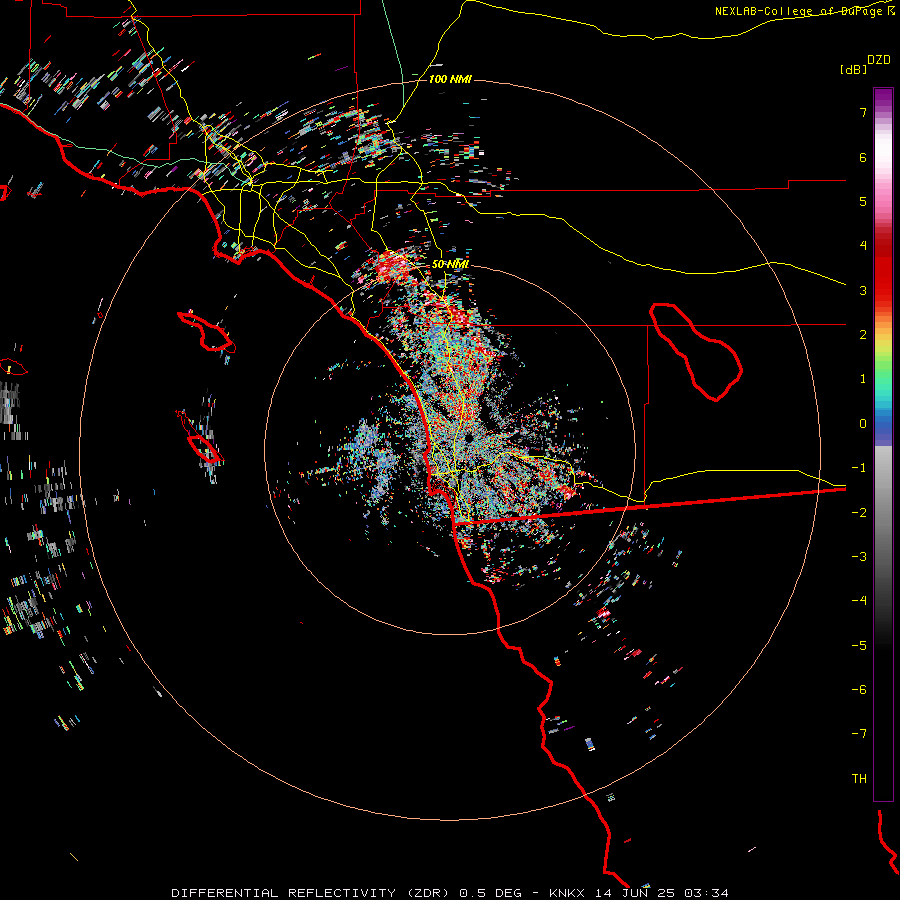Click the 3 value on the color scale

click(863, 290)
